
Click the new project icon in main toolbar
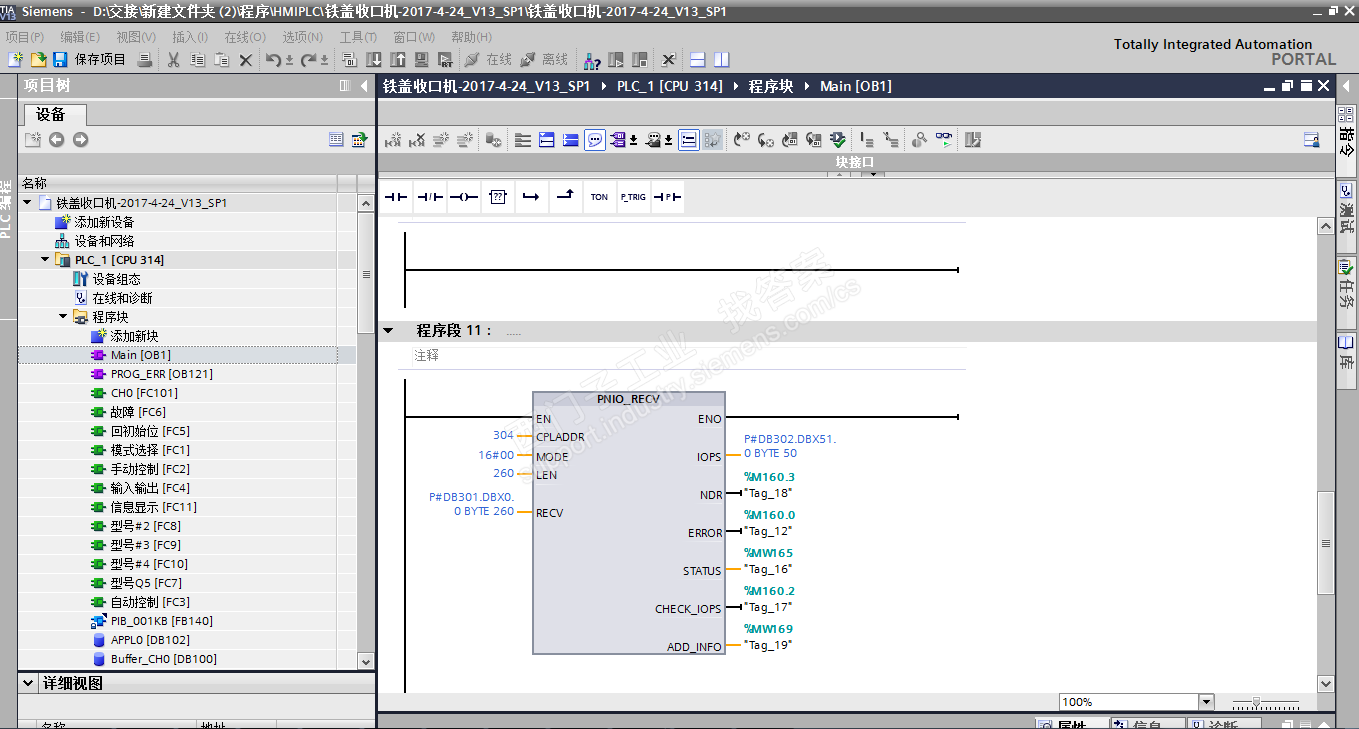click(x=15, y=60)
